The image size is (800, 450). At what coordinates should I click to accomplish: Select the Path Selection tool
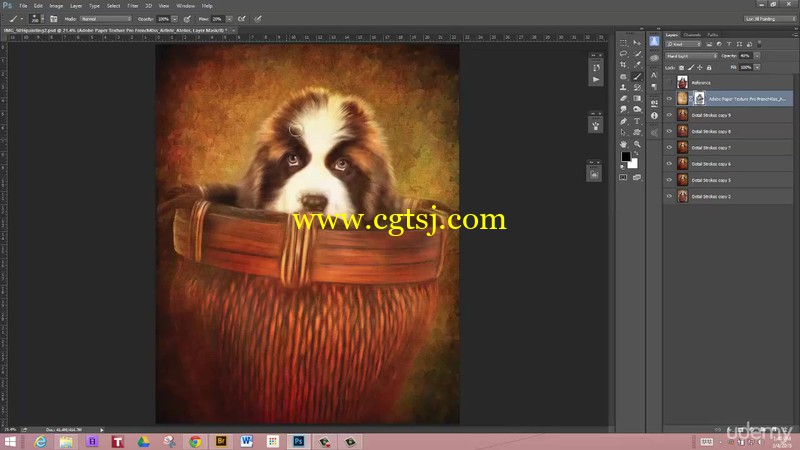click(x=623, y=133)
